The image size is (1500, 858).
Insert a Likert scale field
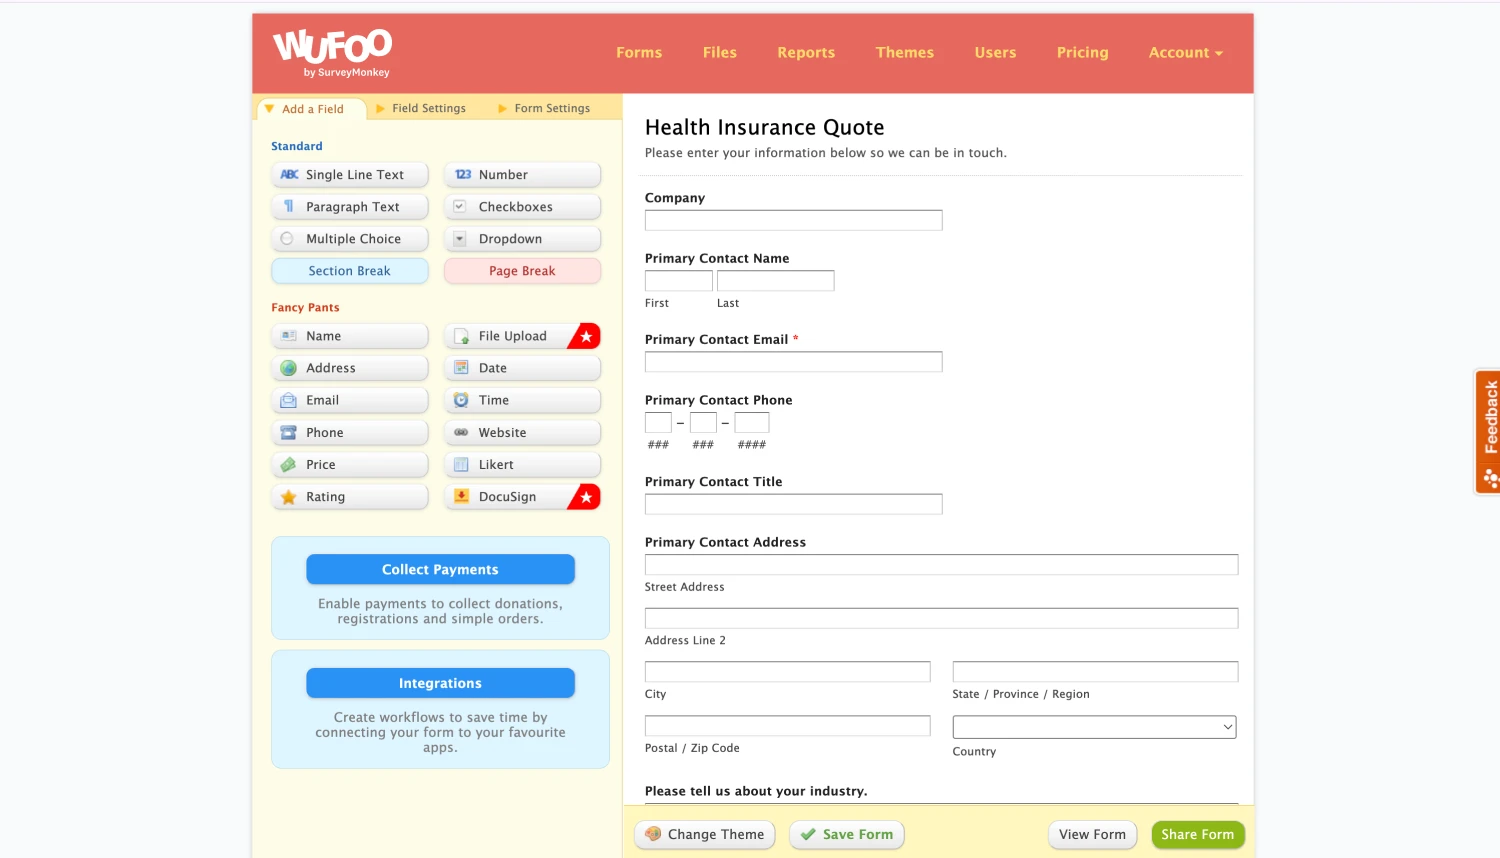pos(521,465)
